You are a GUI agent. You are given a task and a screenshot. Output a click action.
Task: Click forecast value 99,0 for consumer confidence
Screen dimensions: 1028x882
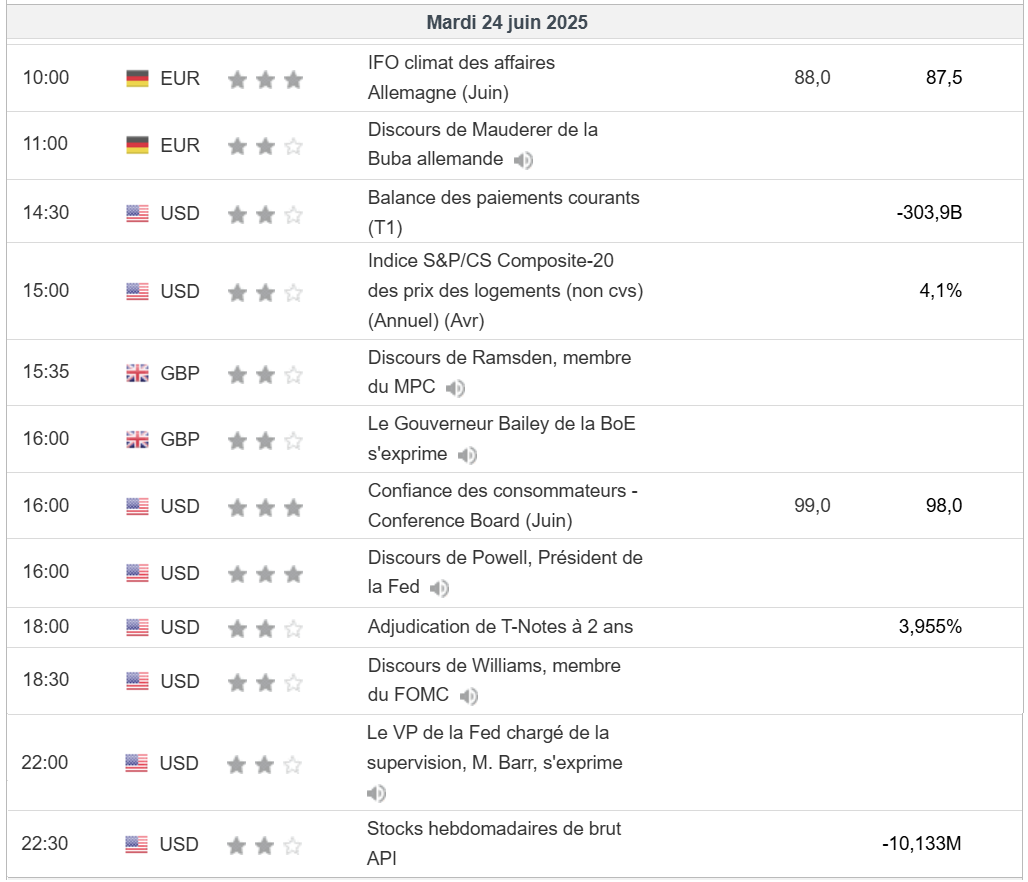[812, 505]
